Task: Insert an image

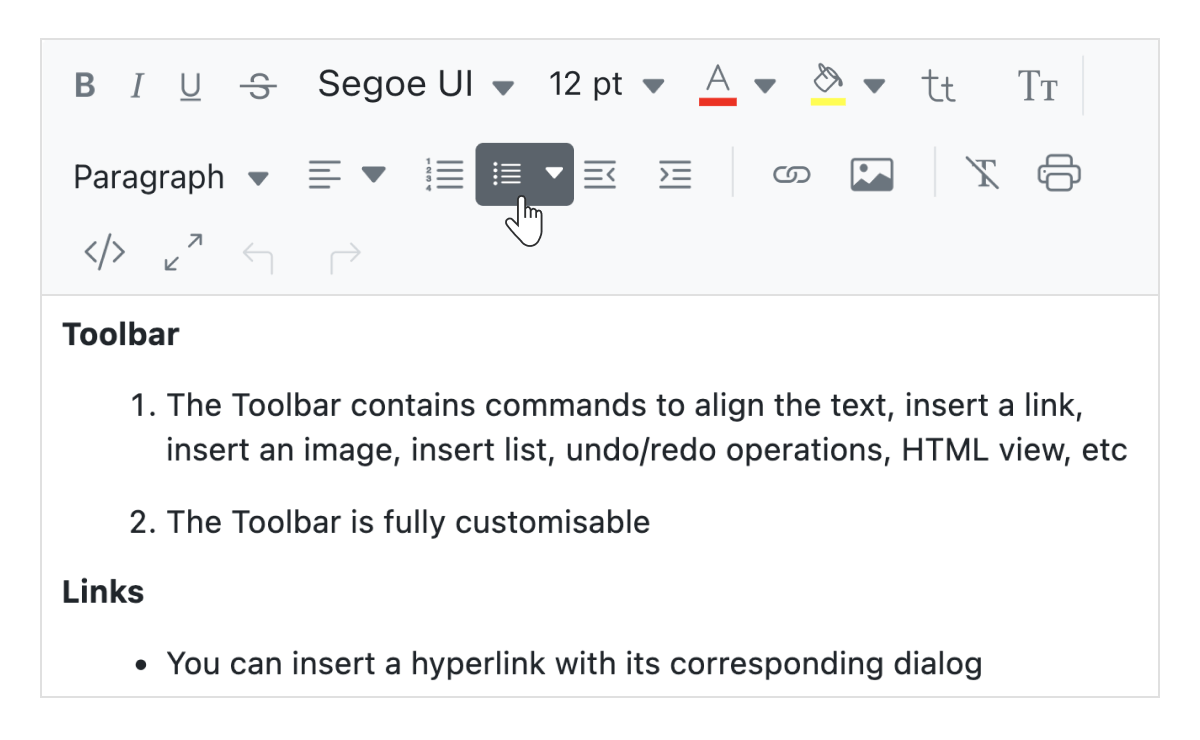Action: tap(871, 174)
